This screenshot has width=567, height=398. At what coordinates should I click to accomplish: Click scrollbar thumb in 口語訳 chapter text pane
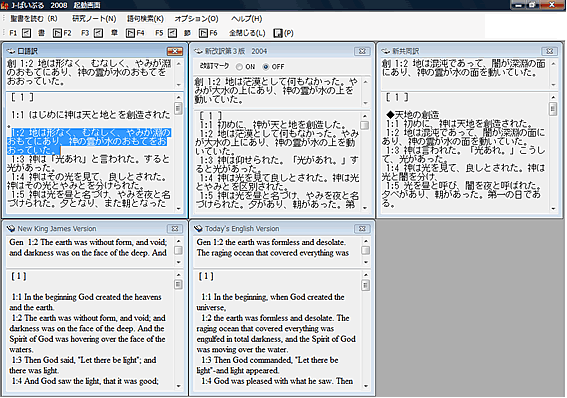tap(178, 108)
